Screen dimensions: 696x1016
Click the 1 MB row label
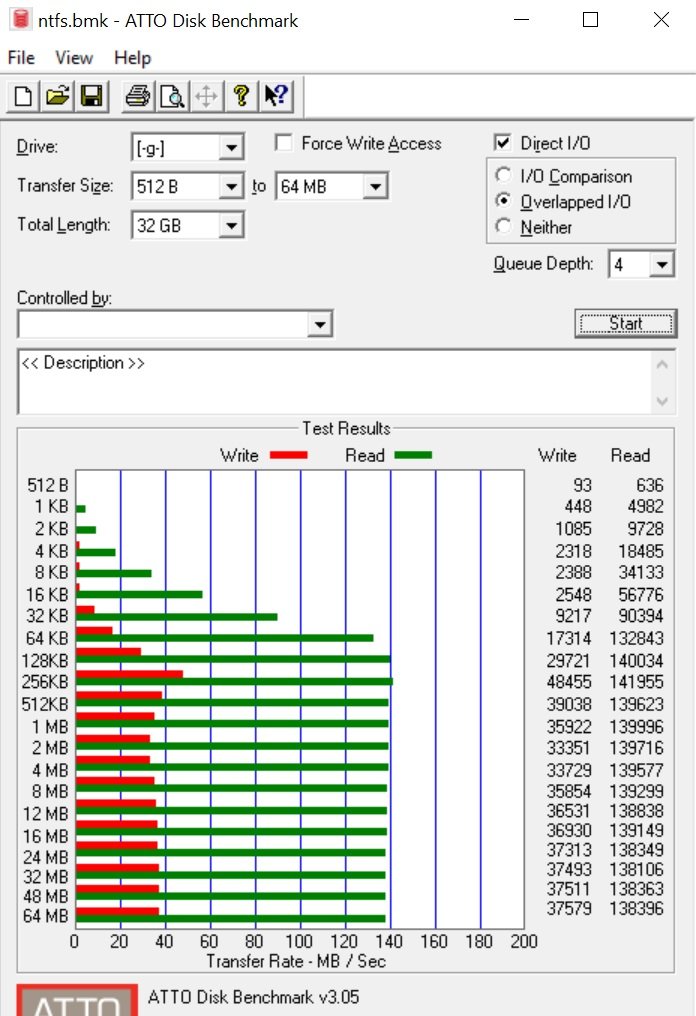50,727
